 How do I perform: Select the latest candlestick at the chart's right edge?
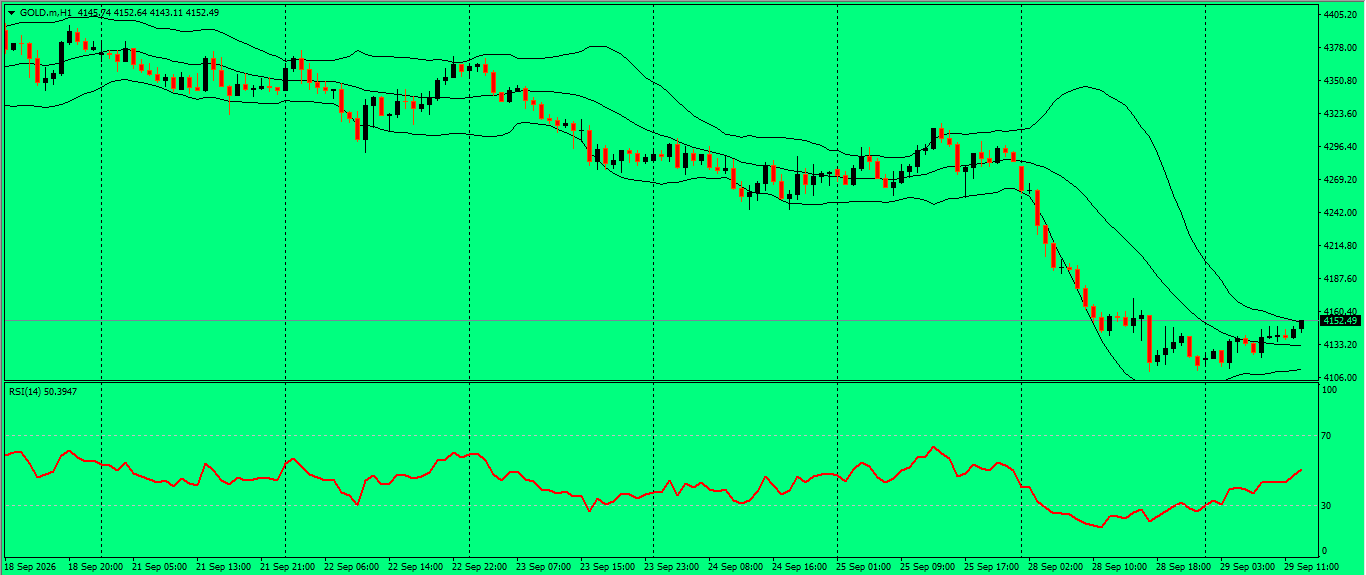coord(1302,324)
